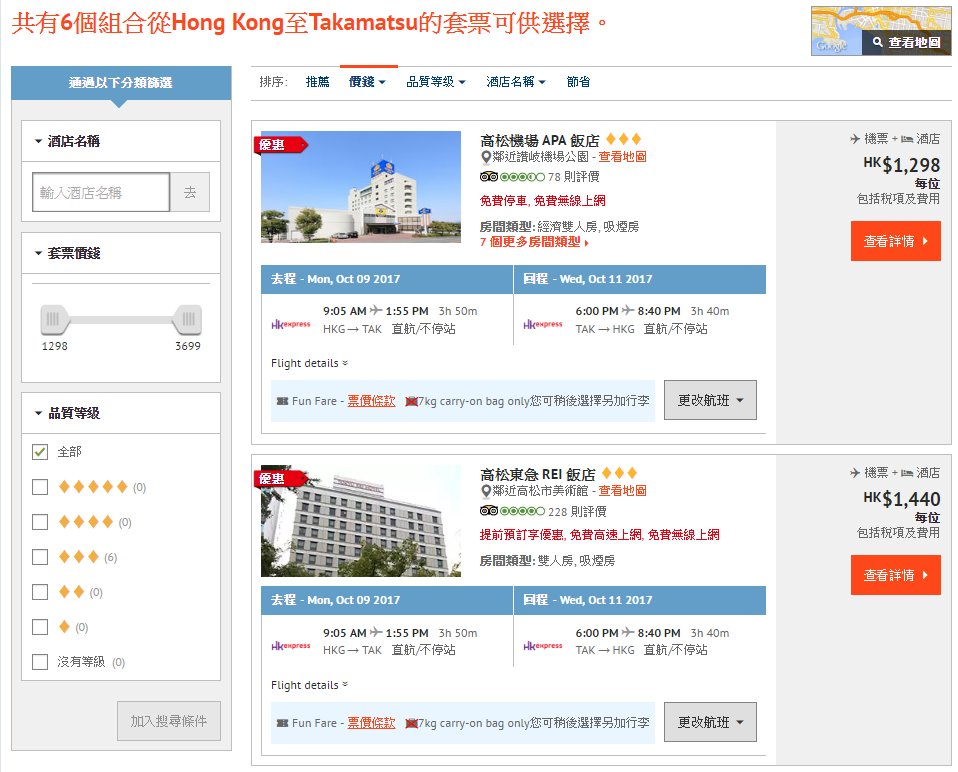
Task: Sort results by 節省
Action: coord(579,82)
